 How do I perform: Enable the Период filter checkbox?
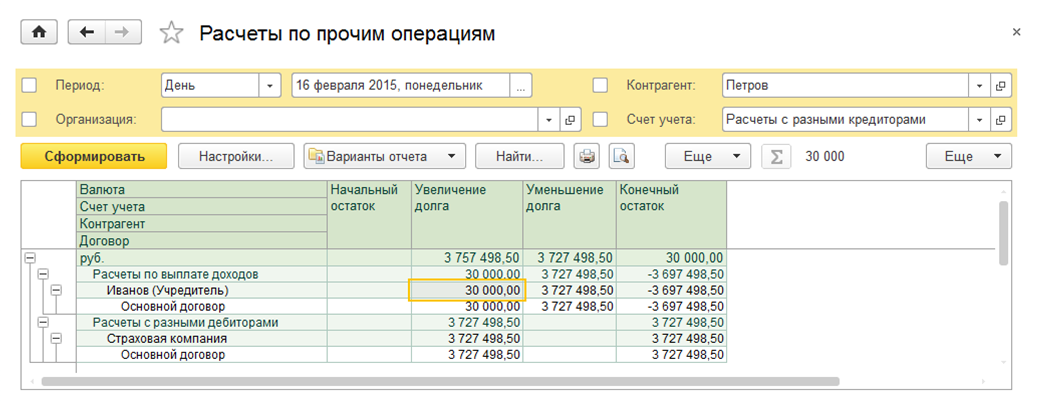pyautogui.click(x=29, y=86)
